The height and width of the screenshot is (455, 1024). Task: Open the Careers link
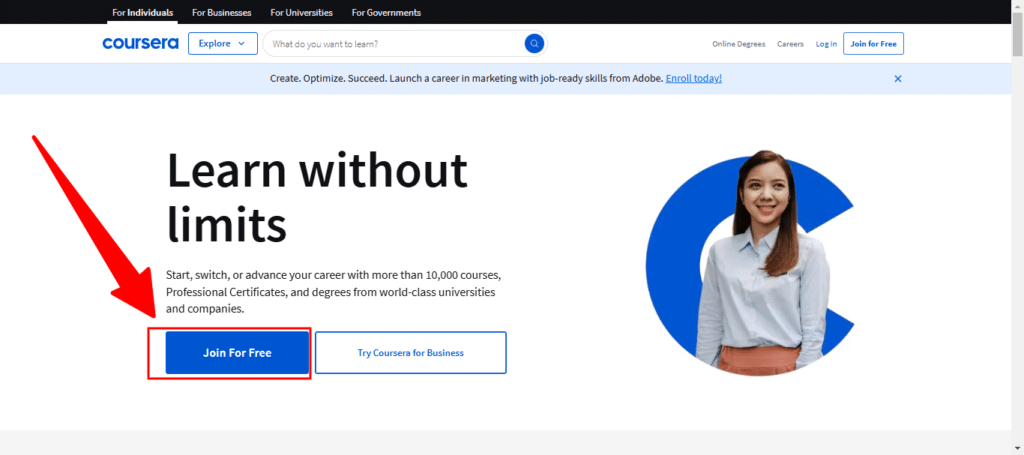[x=790, y=44]
